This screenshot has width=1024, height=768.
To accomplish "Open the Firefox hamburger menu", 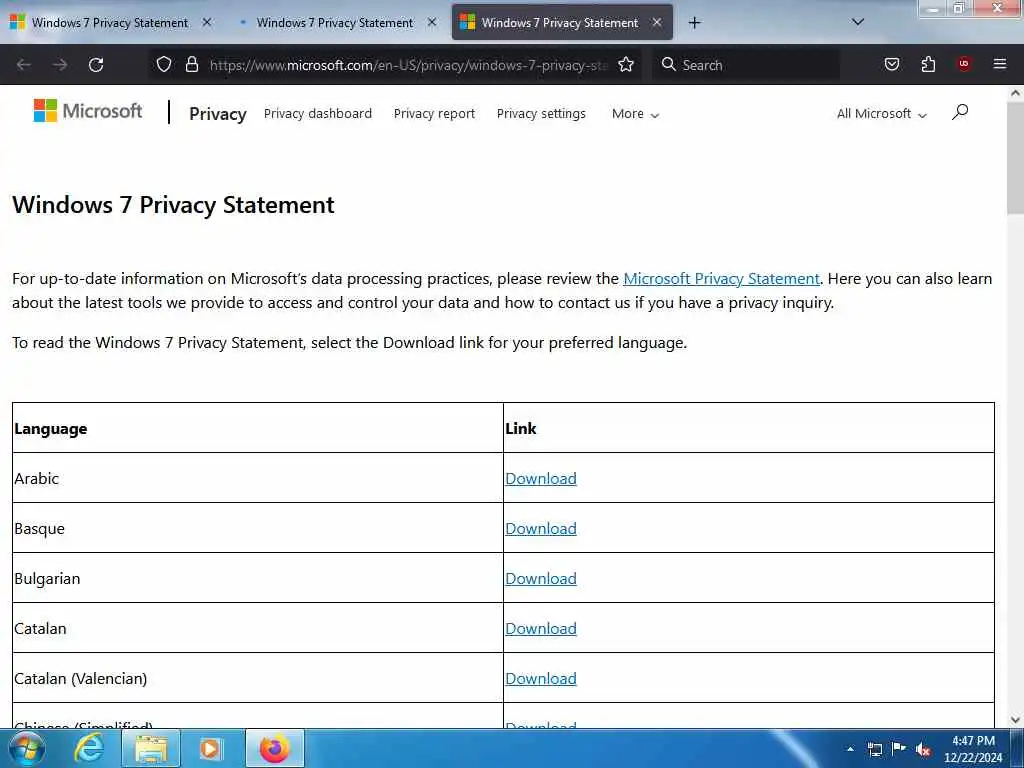I will (999, 64).
